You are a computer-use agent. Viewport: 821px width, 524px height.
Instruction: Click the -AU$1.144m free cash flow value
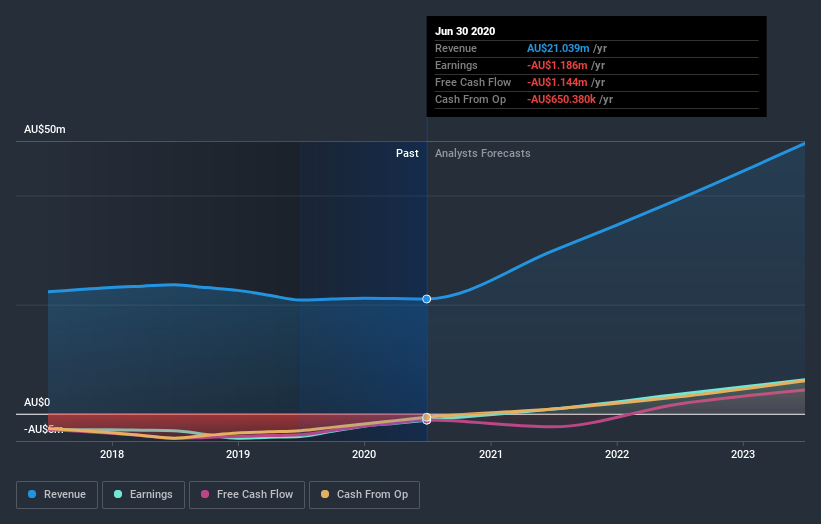click(557, 82)
